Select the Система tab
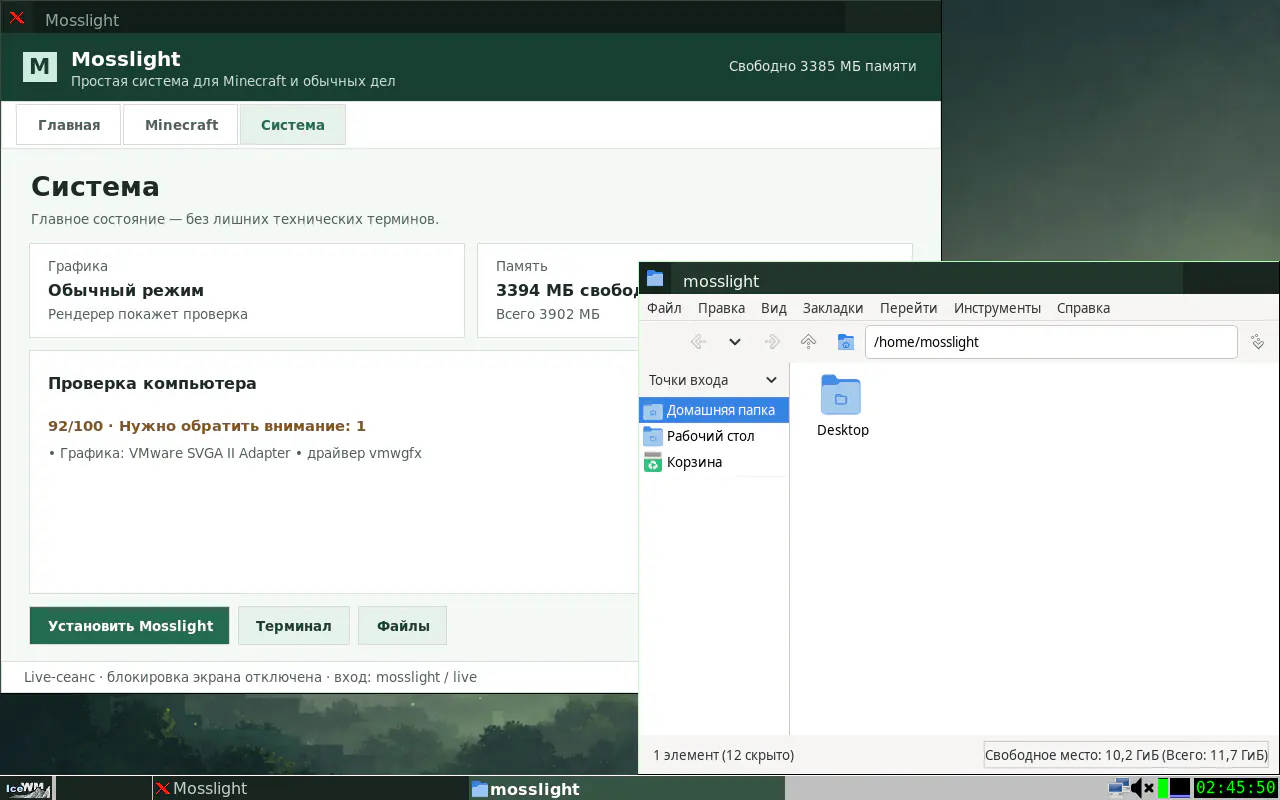Viewport: 1280px width, 800px height. (x=293, y=125)
